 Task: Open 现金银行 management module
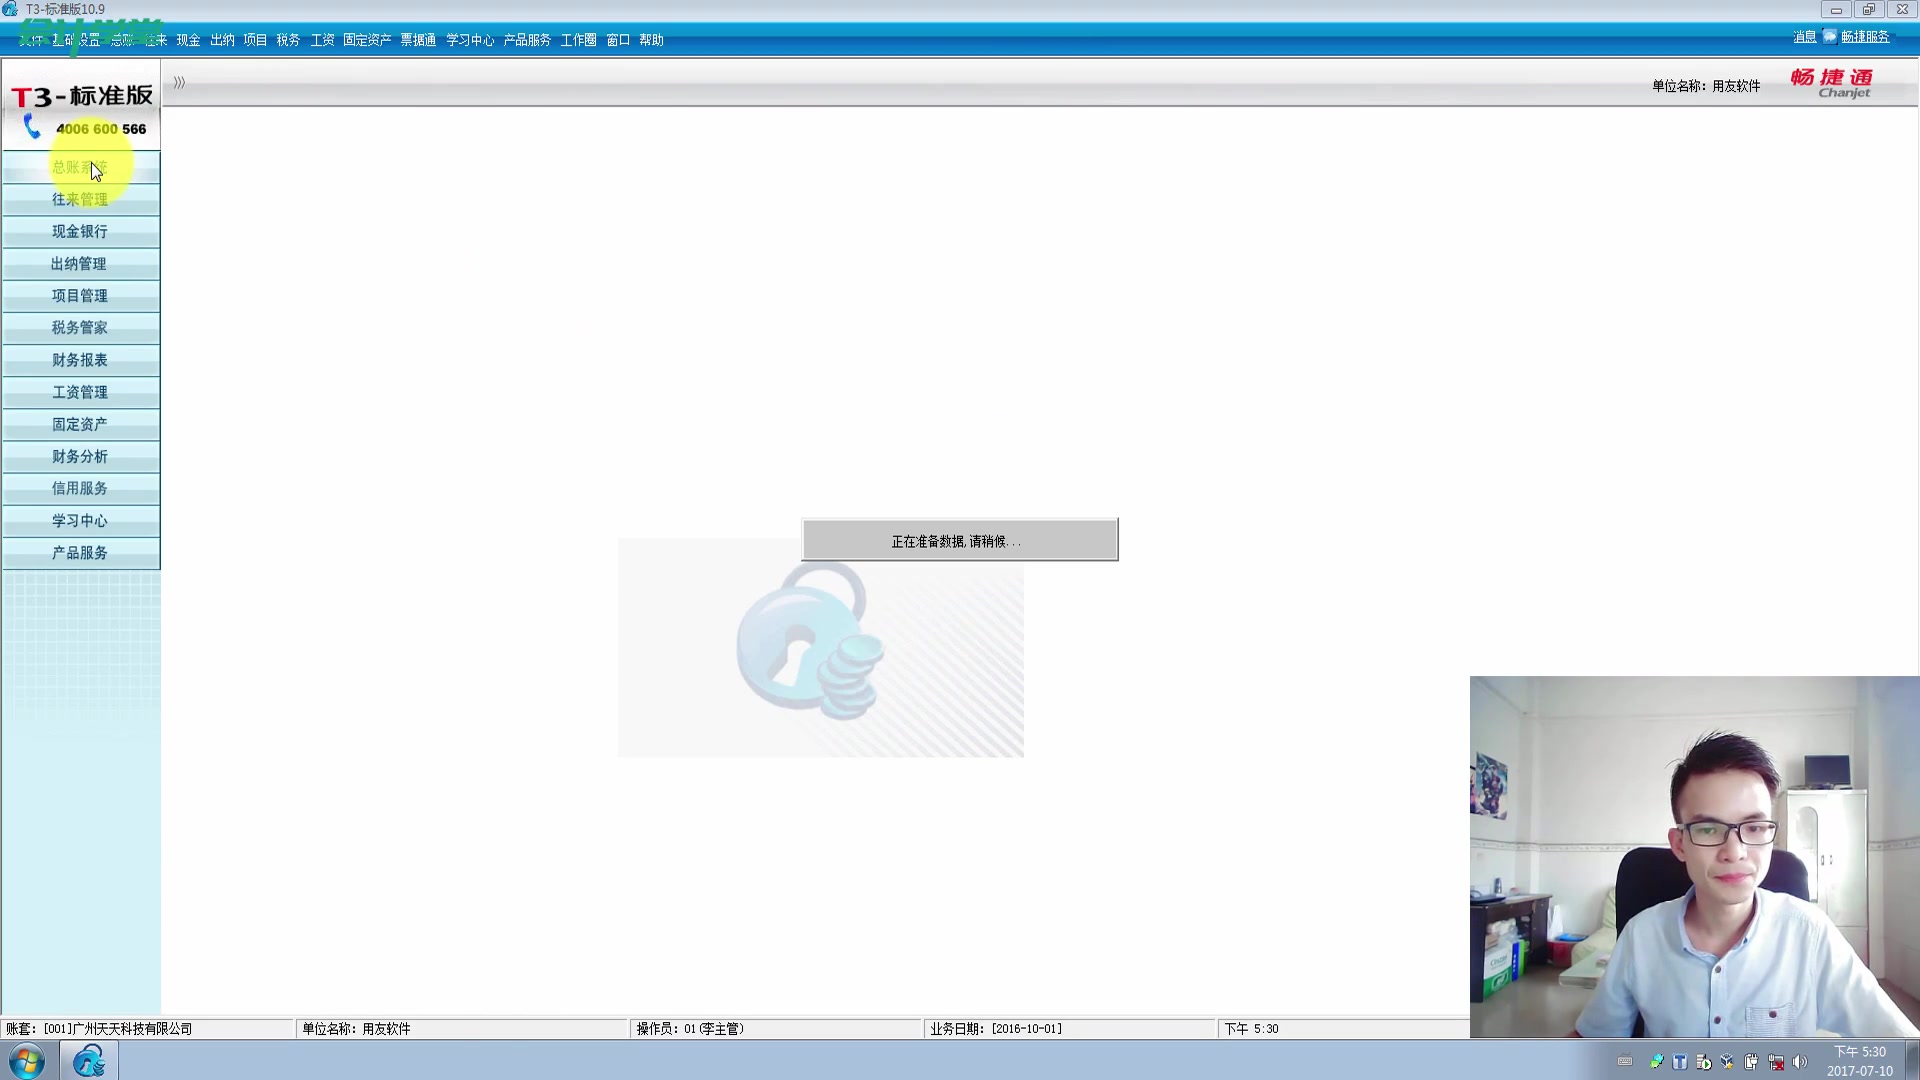(79, 231)
